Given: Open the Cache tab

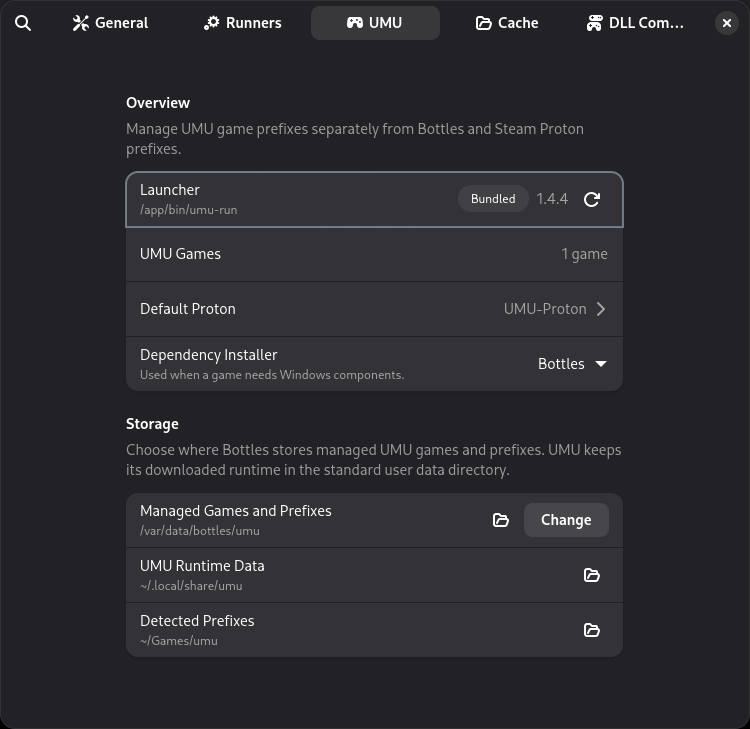Looking at the screenshot, I should 507,23.
